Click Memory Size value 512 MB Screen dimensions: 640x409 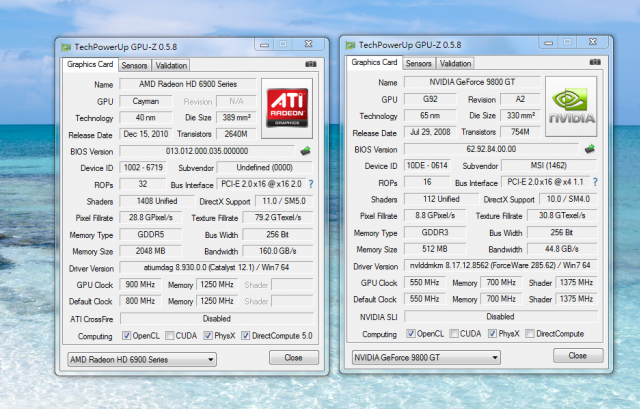[435, 249]
